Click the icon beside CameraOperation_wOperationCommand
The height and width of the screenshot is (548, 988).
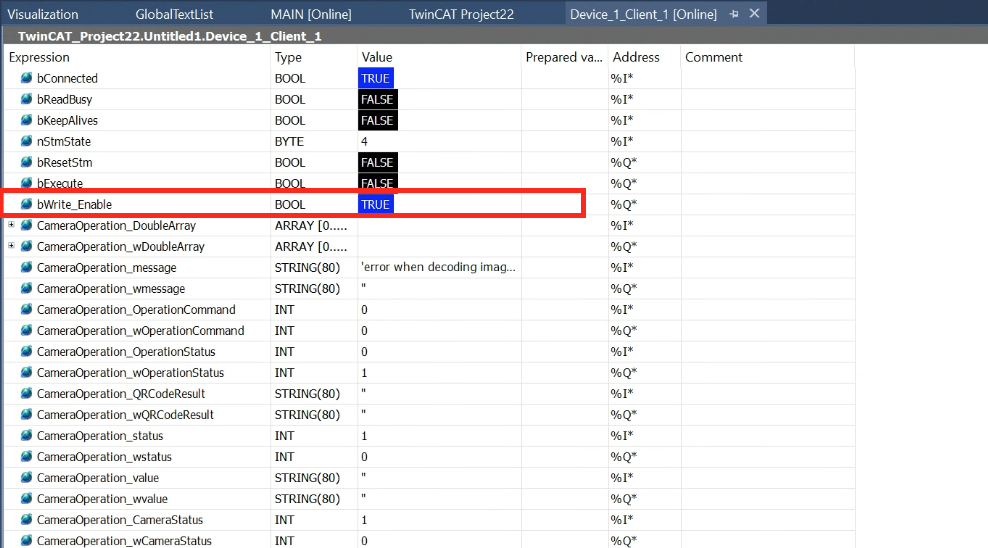tap(26, 331)
